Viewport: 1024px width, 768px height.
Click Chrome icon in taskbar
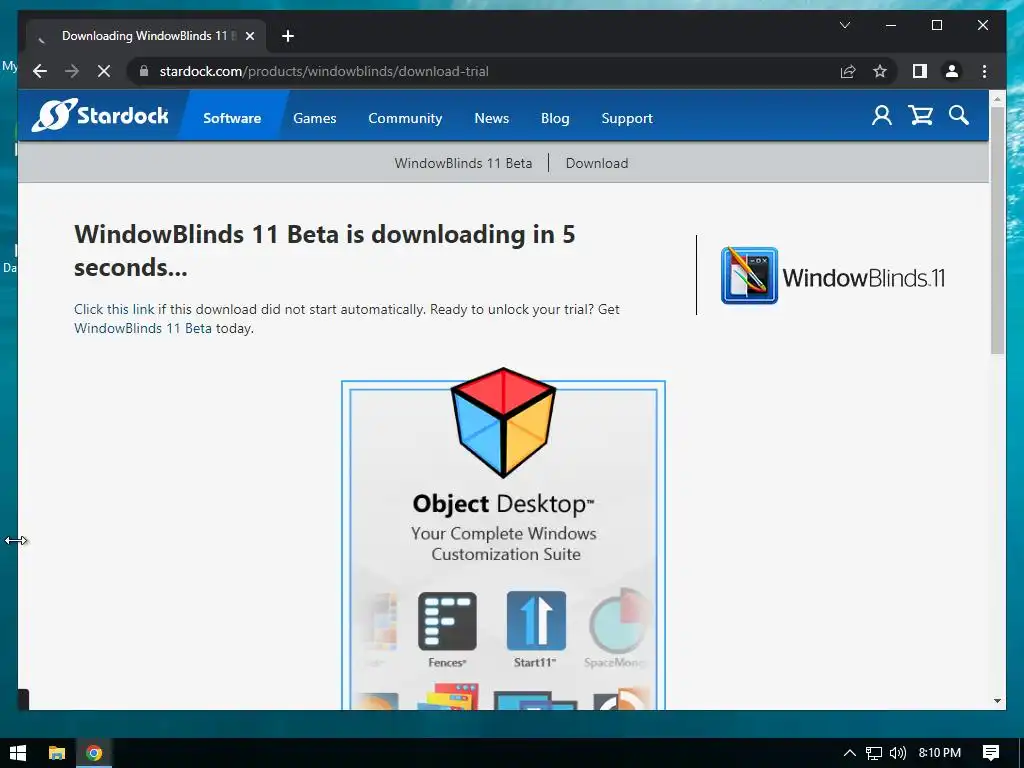tap(94, 753)
